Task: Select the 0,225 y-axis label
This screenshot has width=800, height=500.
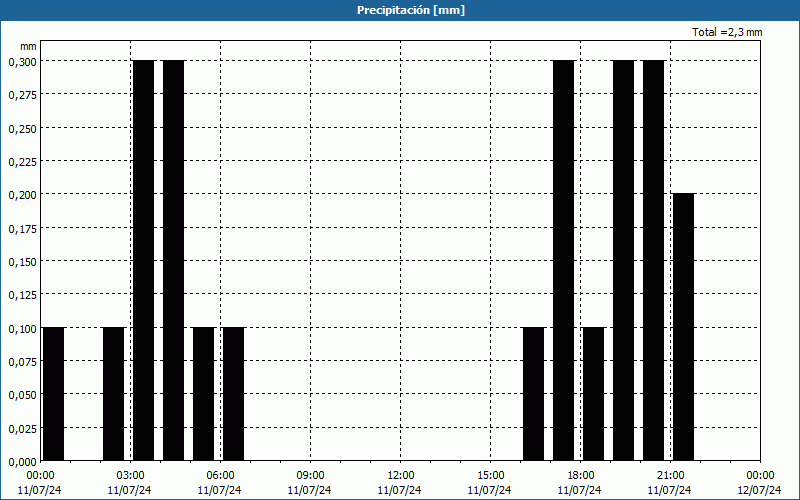Action: 22,162
